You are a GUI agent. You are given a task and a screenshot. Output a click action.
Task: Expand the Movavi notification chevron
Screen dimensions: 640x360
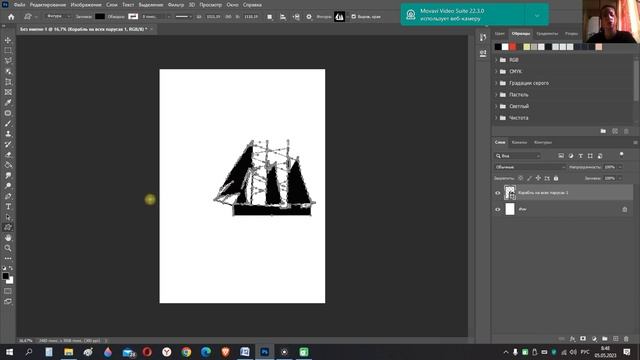537,16
